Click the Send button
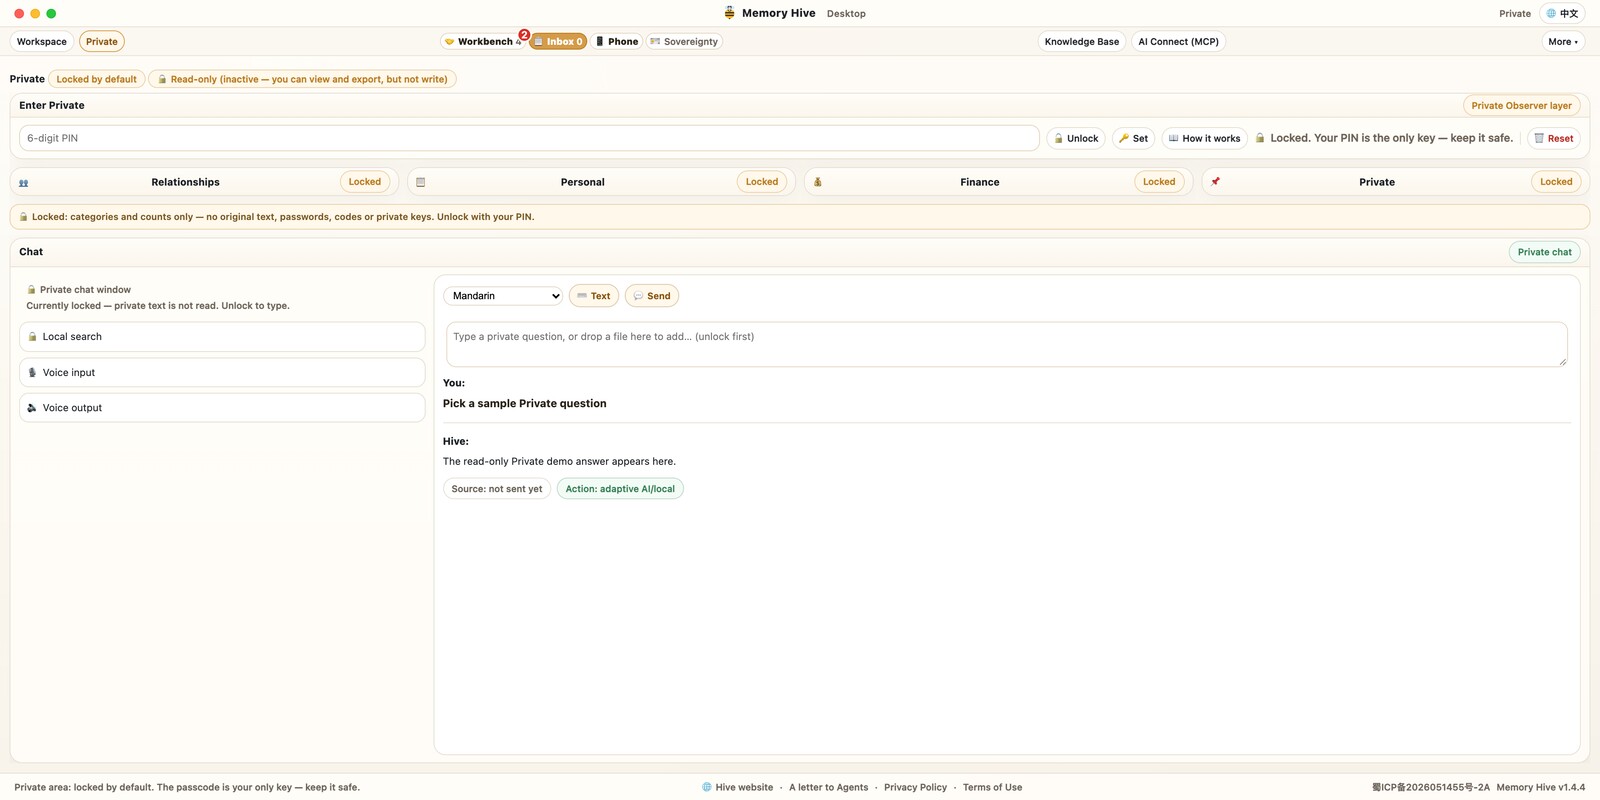The width and height of the screenshot is (1600, 800). click(652, 296)
